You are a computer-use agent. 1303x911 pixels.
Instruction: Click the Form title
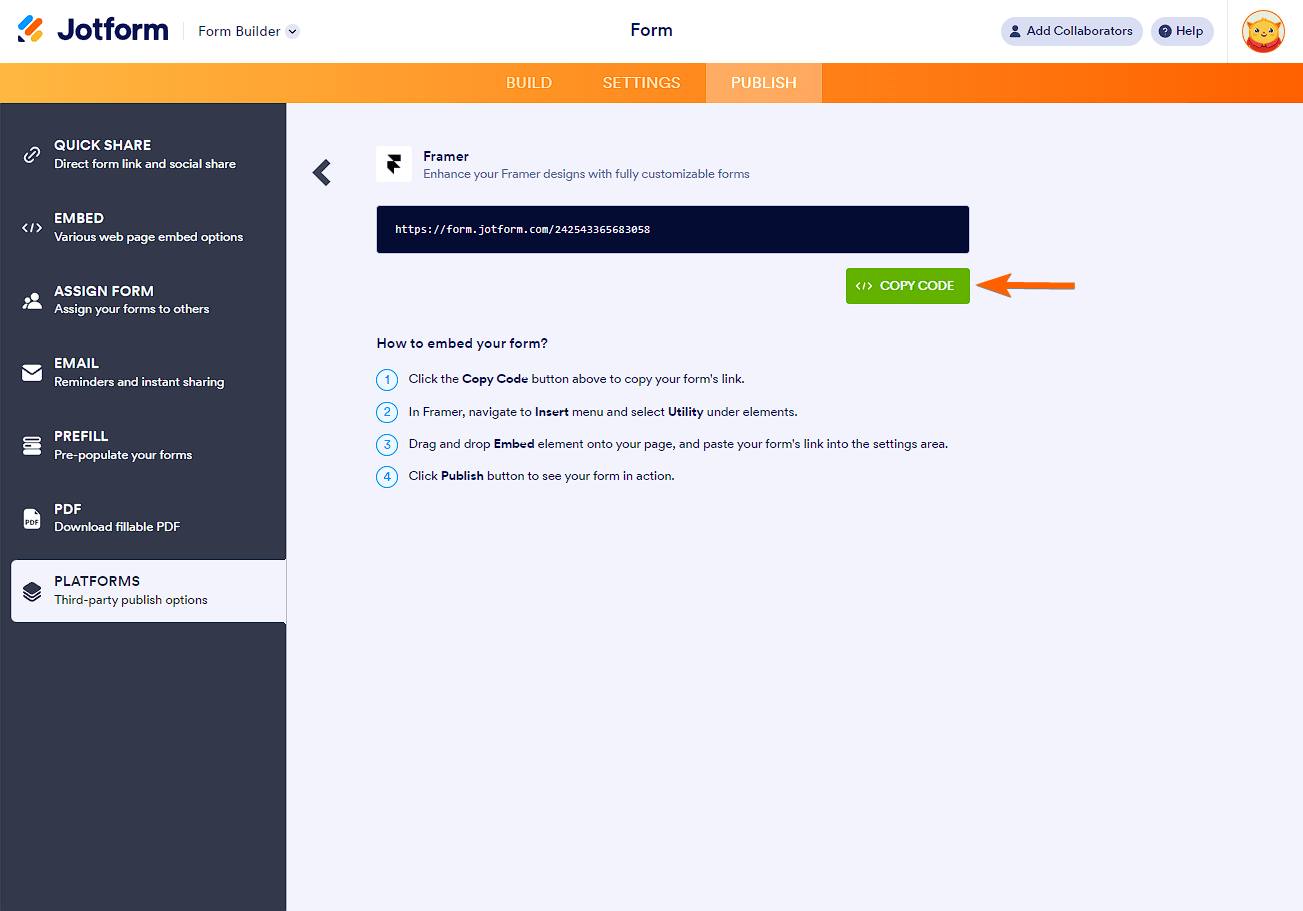(651, 30)
